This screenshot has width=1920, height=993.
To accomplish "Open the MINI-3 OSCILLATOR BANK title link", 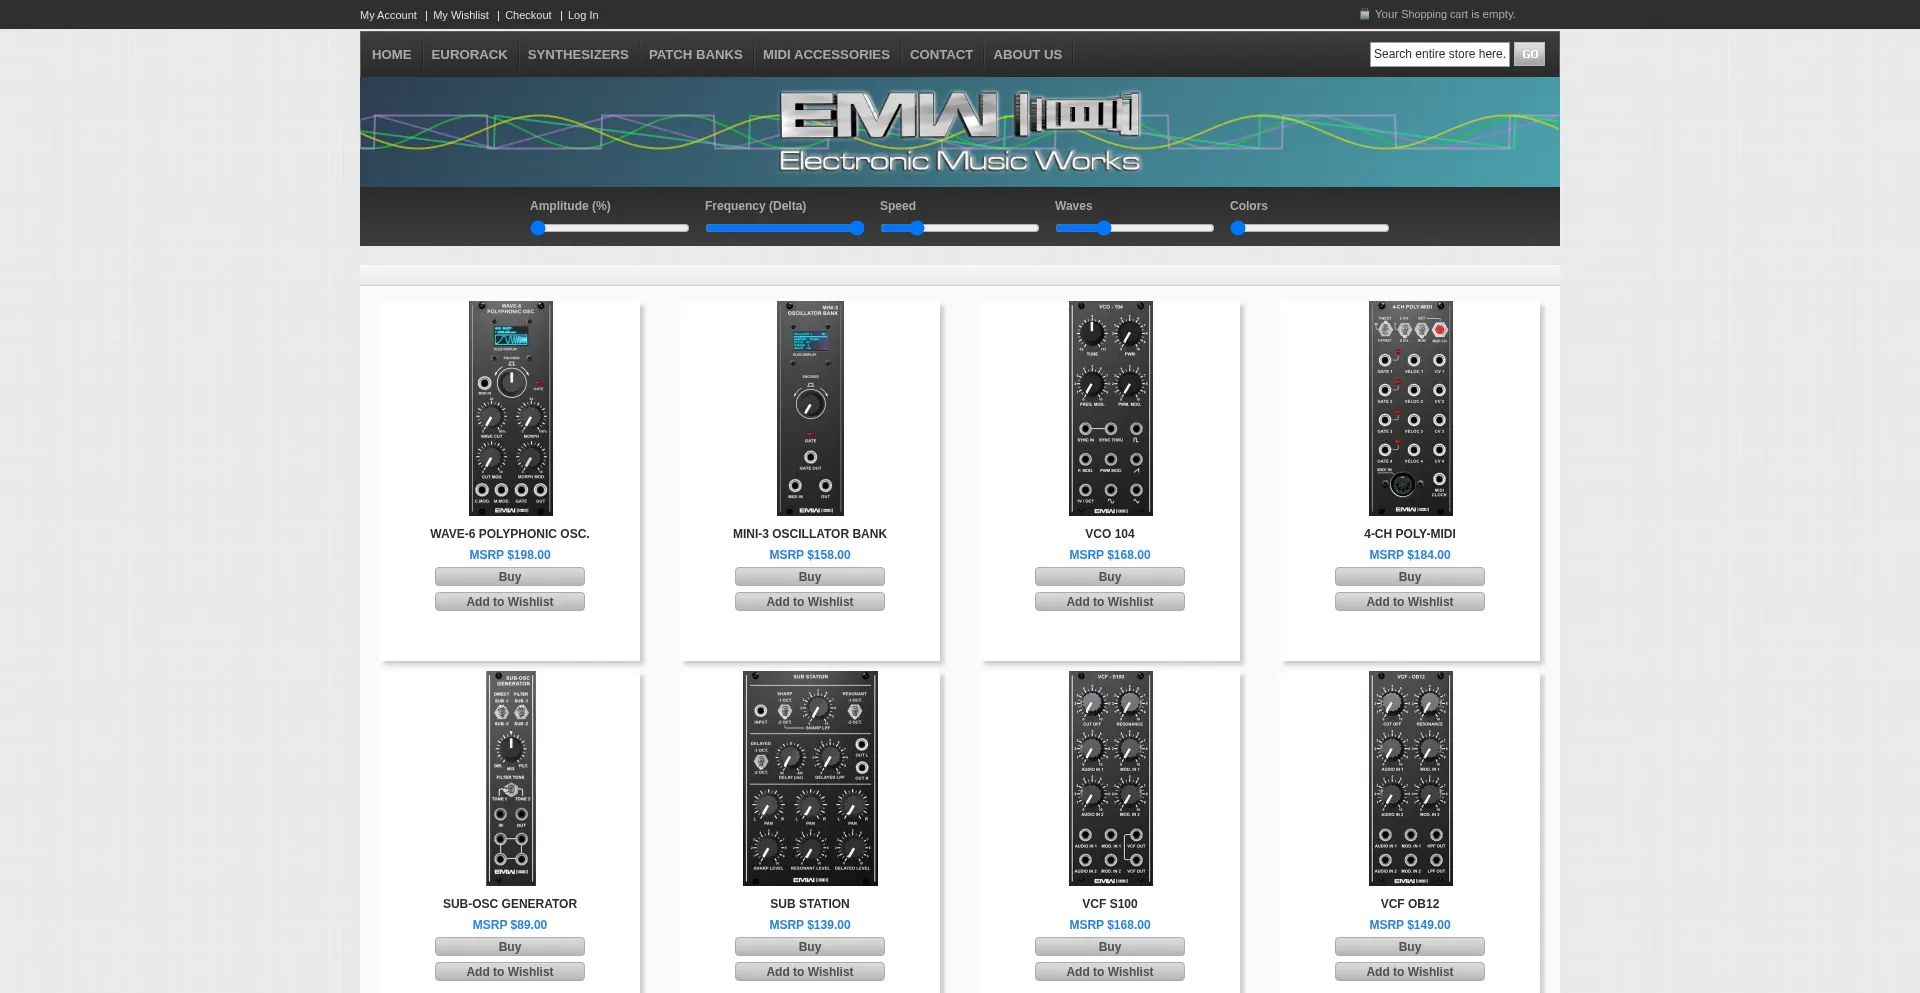I will (810, 534).
